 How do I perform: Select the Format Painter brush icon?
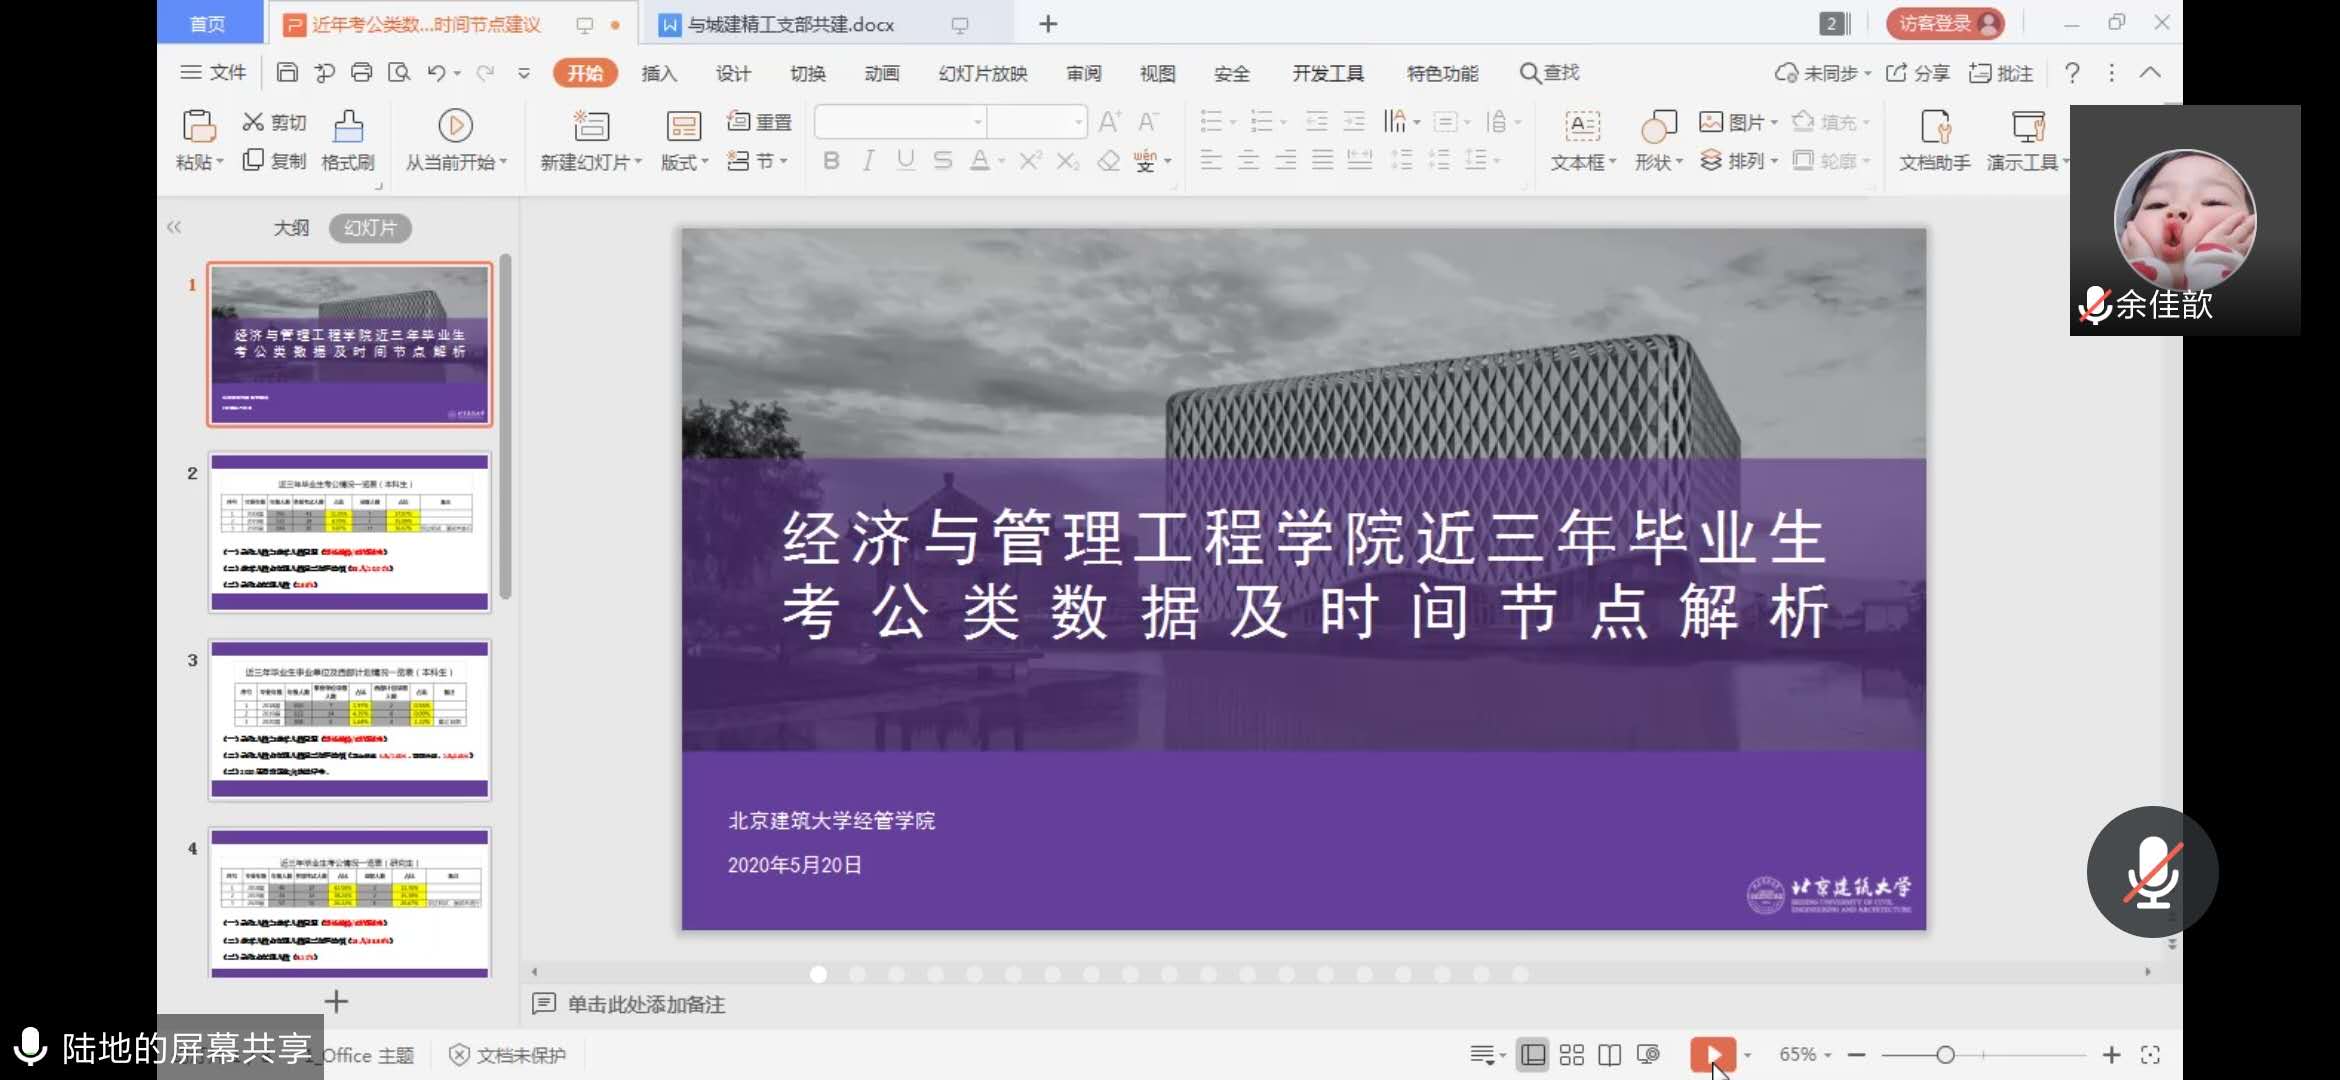(x=347, y=127)
